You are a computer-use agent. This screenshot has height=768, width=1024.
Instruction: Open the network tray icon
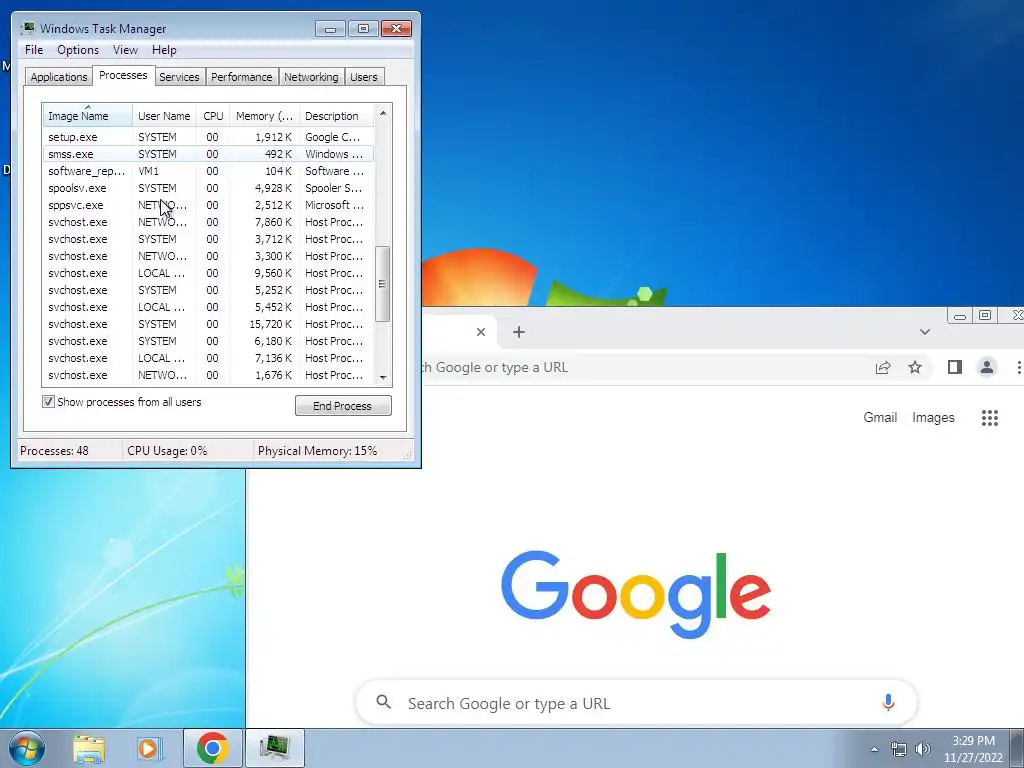point(899,749)
